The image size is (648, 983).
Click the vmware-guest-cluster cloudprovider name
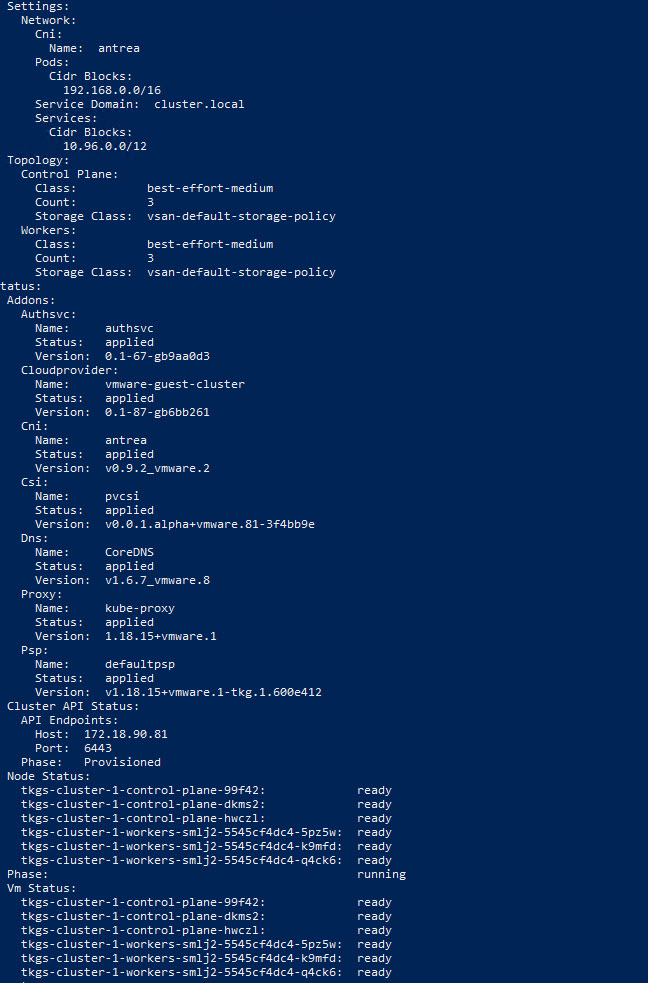click(174, 384)
